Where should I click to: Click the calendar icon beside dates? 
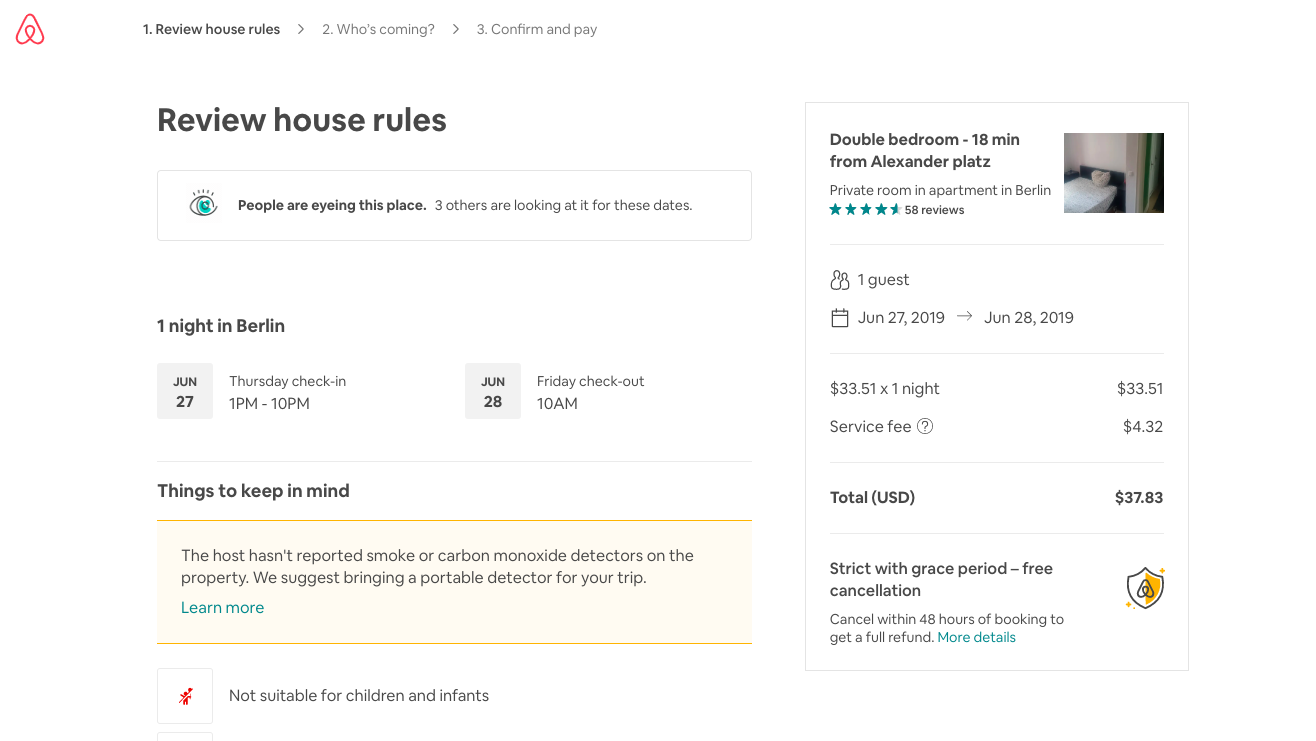[840, 318]
